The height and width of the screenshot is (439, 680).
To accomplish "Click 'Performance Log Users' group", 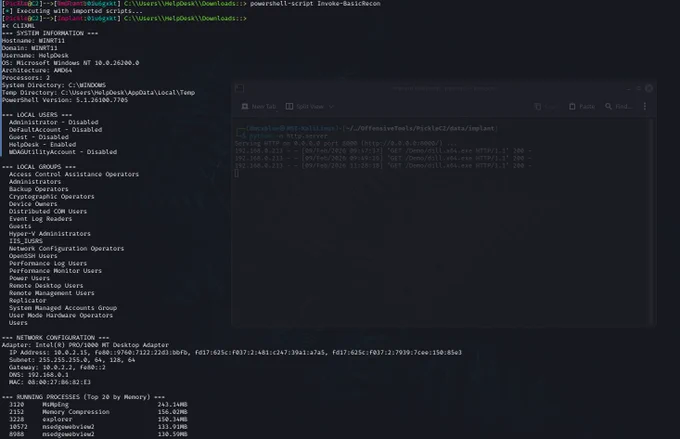I will pos(48,263).
